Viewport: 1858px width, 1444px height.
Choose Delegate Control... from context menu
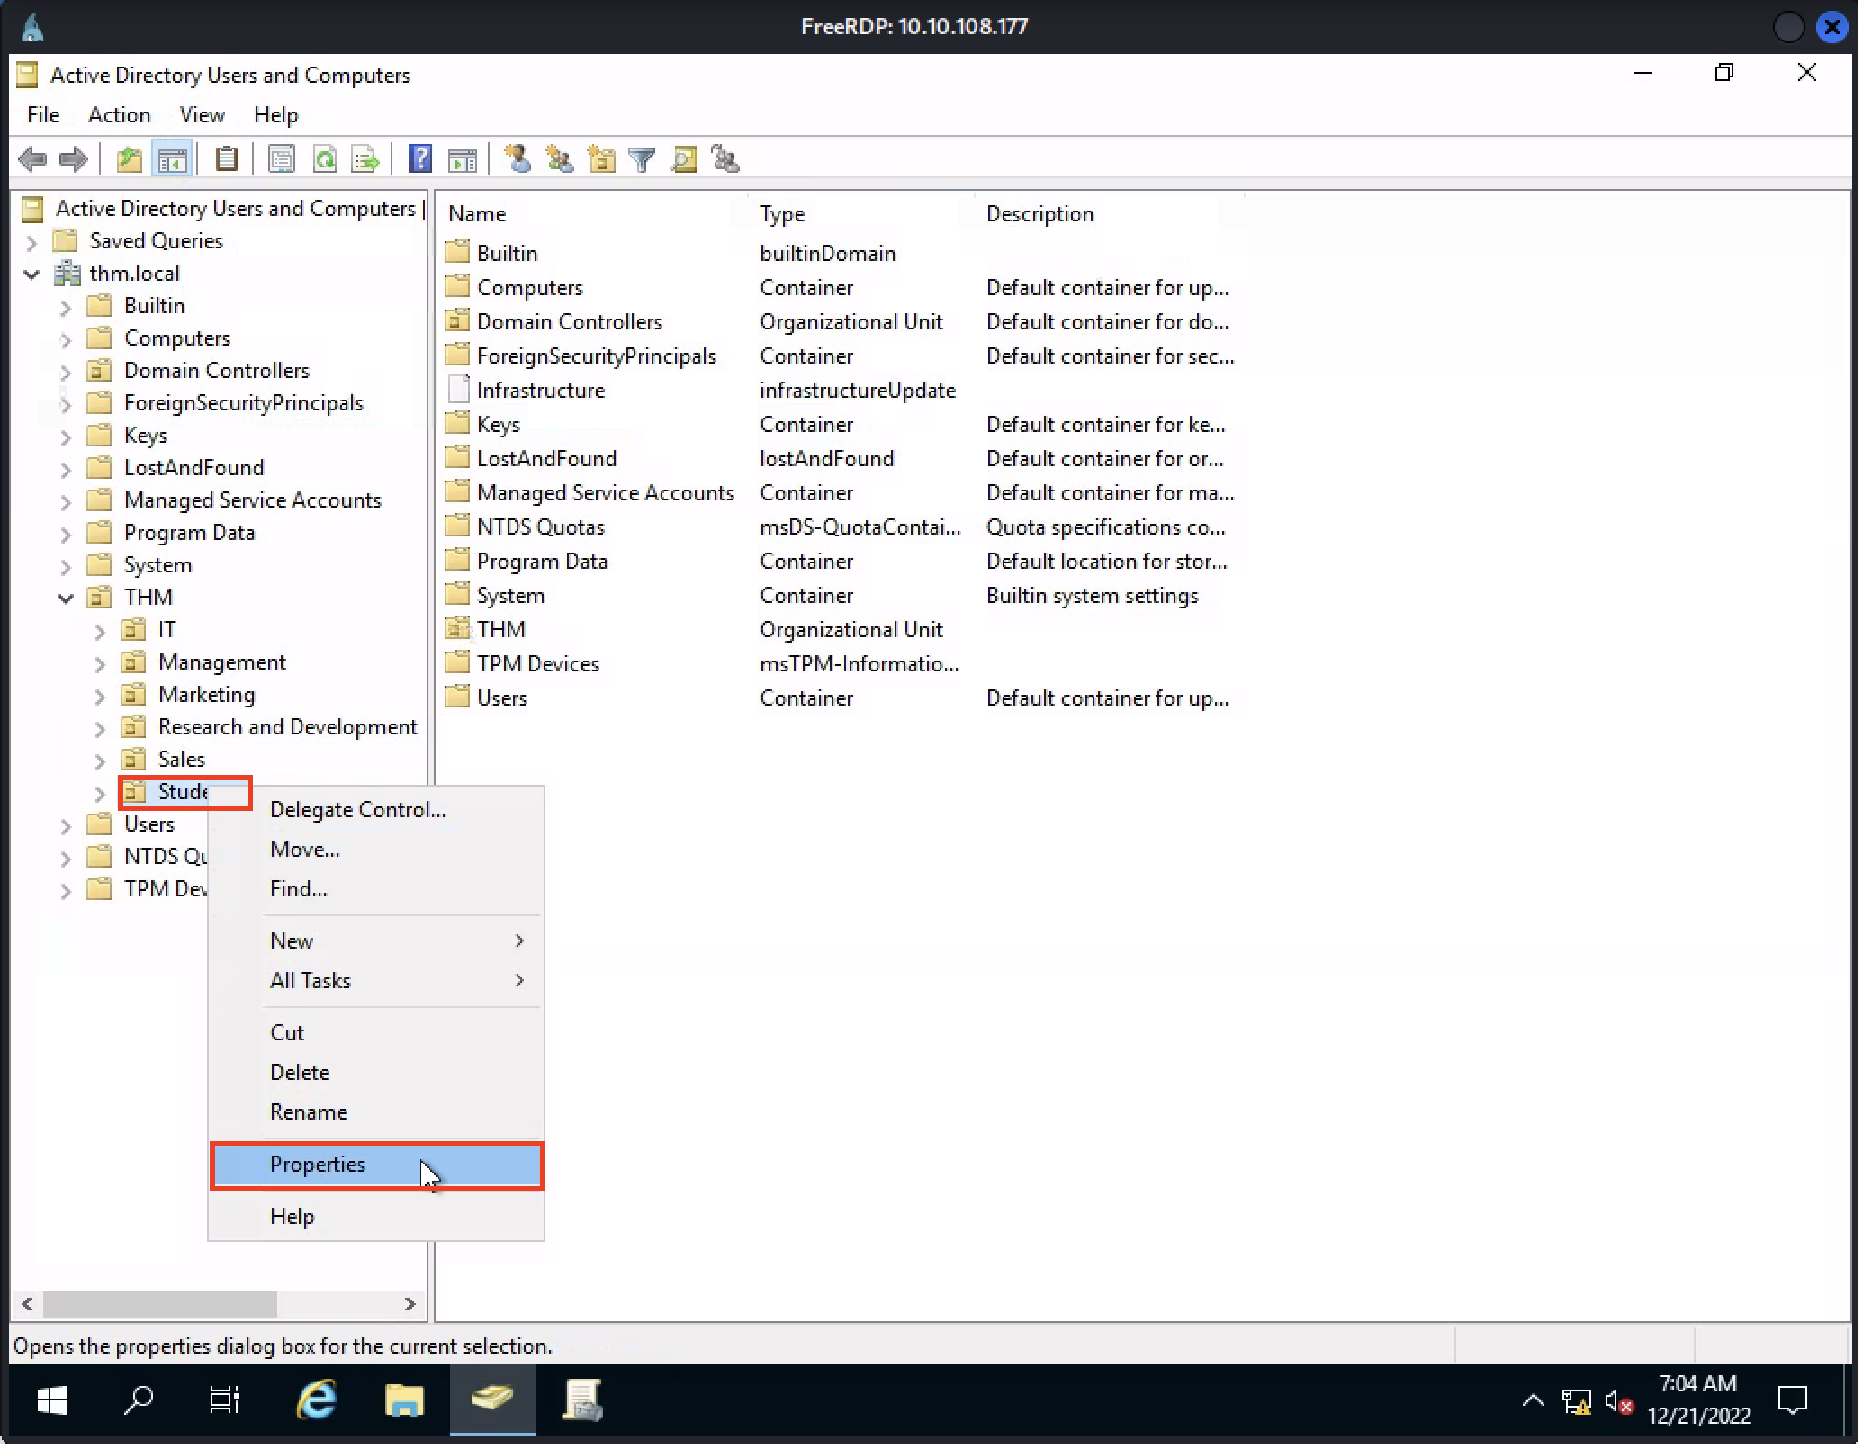point(377,810)
